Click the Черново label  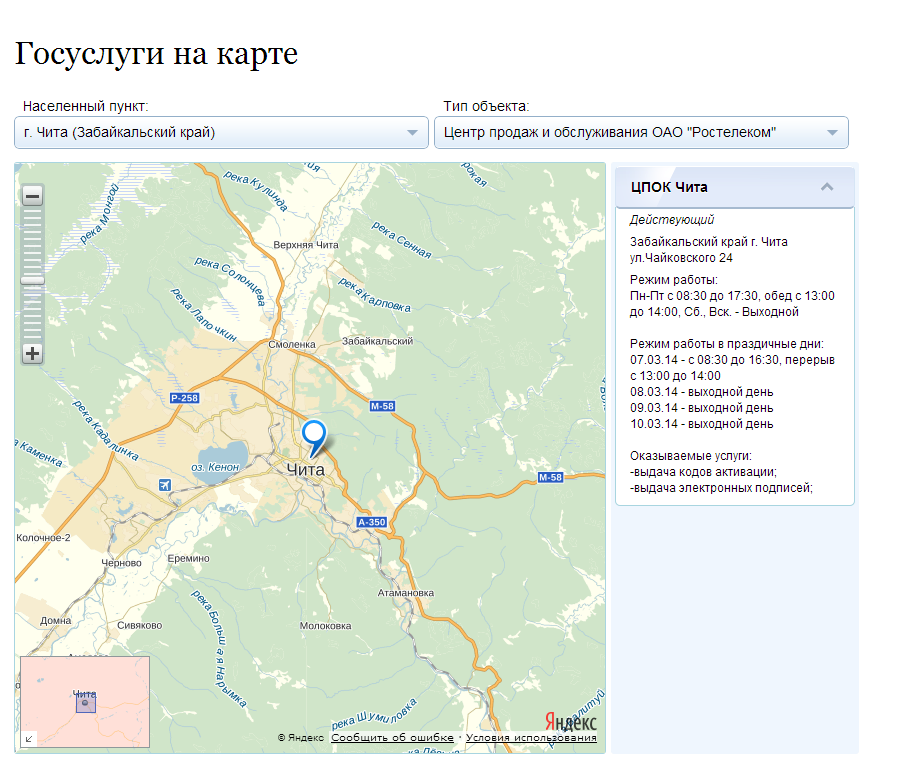[121, 563]
